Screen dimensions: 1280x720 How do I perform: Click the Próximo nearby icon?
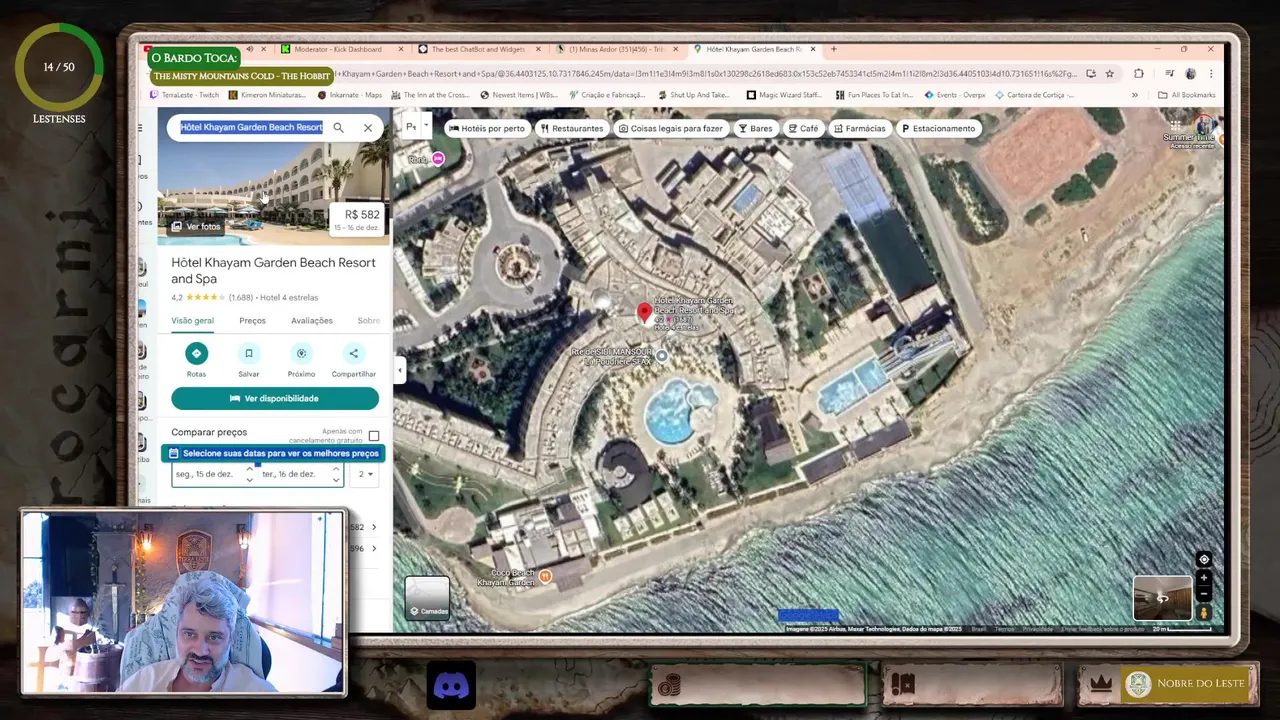tap(301, 353)
